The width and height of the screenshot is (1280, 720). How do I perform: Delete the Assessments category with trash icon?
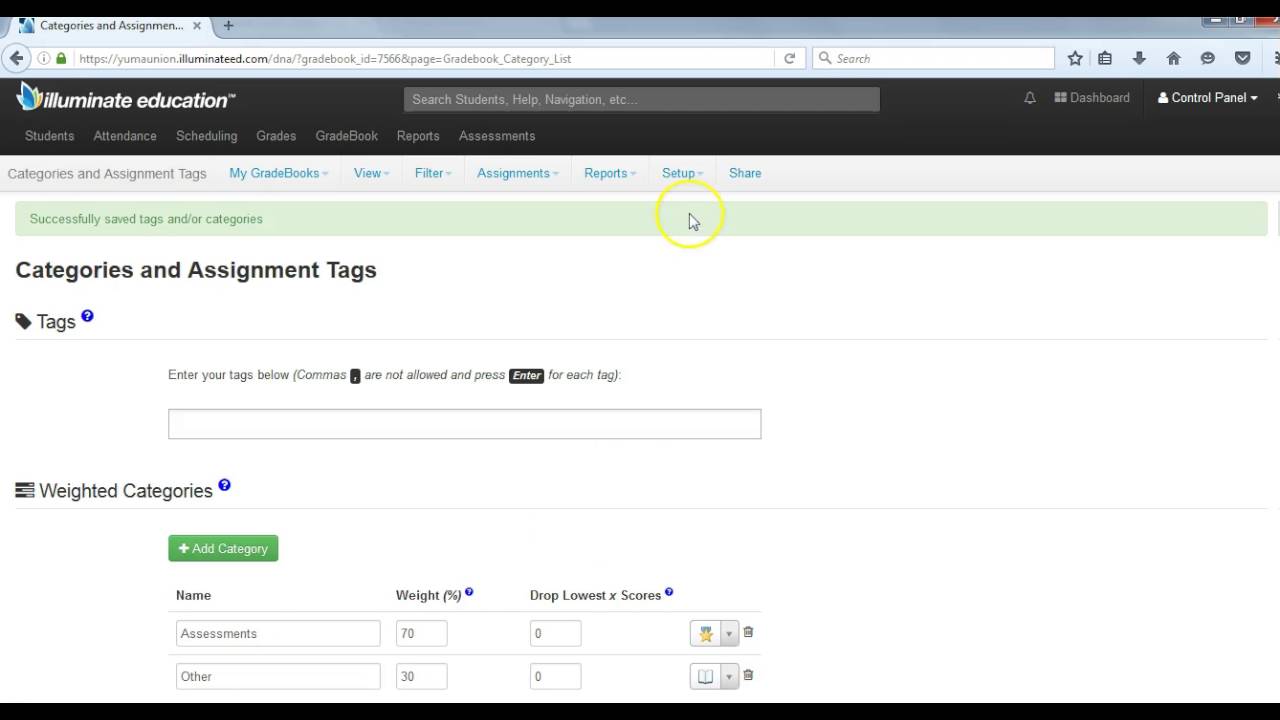748,632
